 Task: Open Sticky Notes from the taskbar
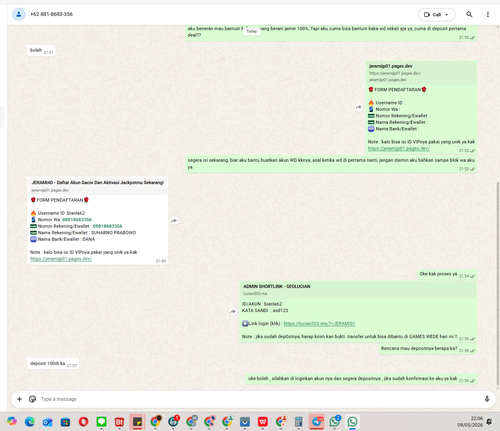[137, 422]
